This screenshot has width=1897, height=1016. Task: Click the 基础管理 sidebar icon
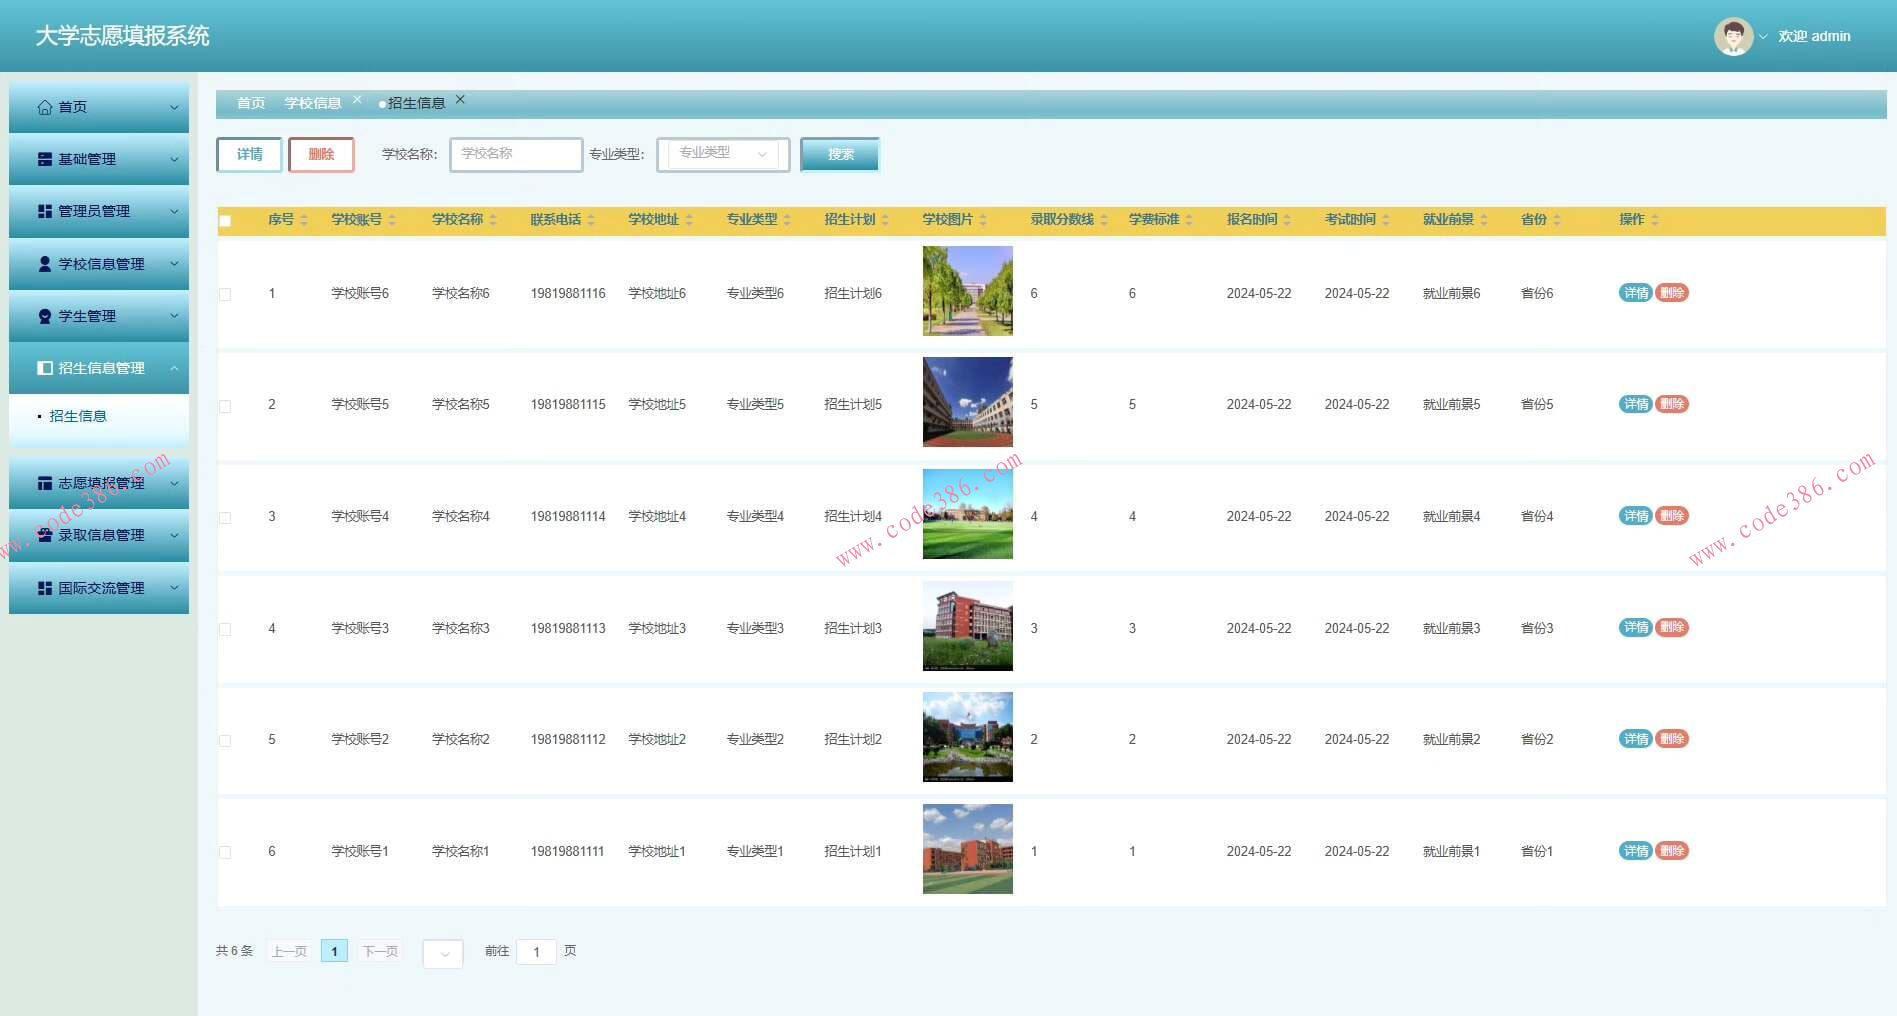44,159
